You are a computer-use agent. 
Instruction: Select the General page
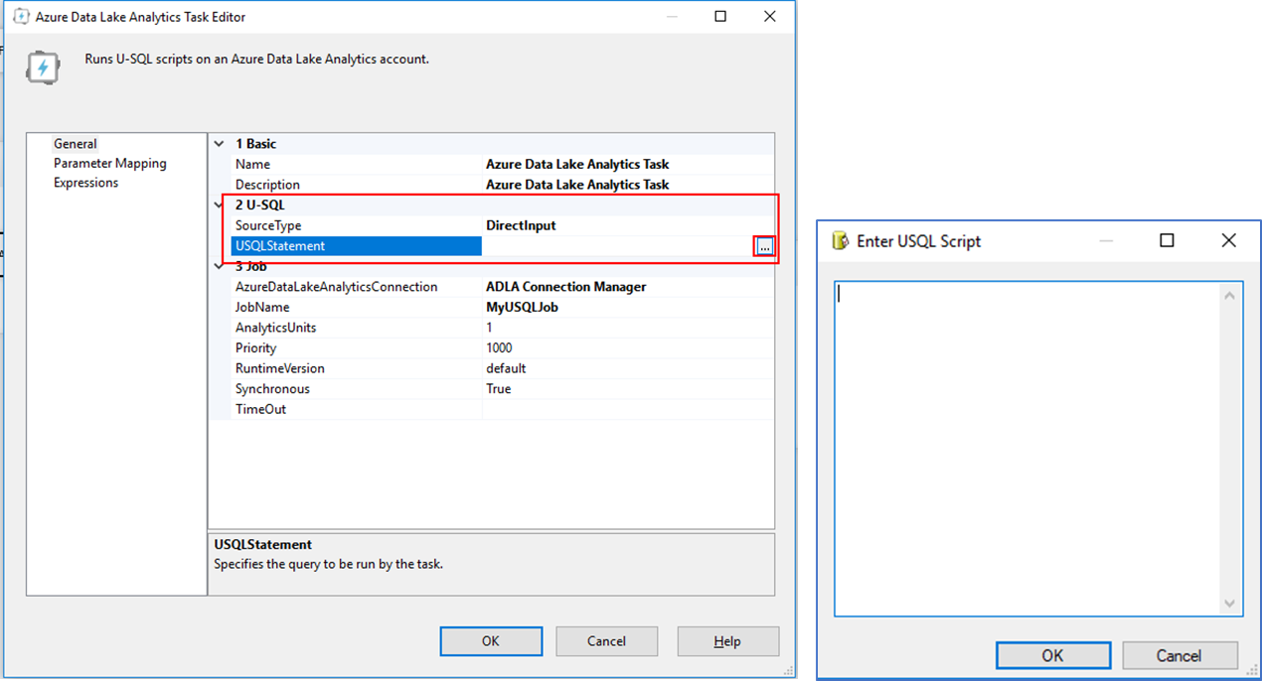point(76,143)
